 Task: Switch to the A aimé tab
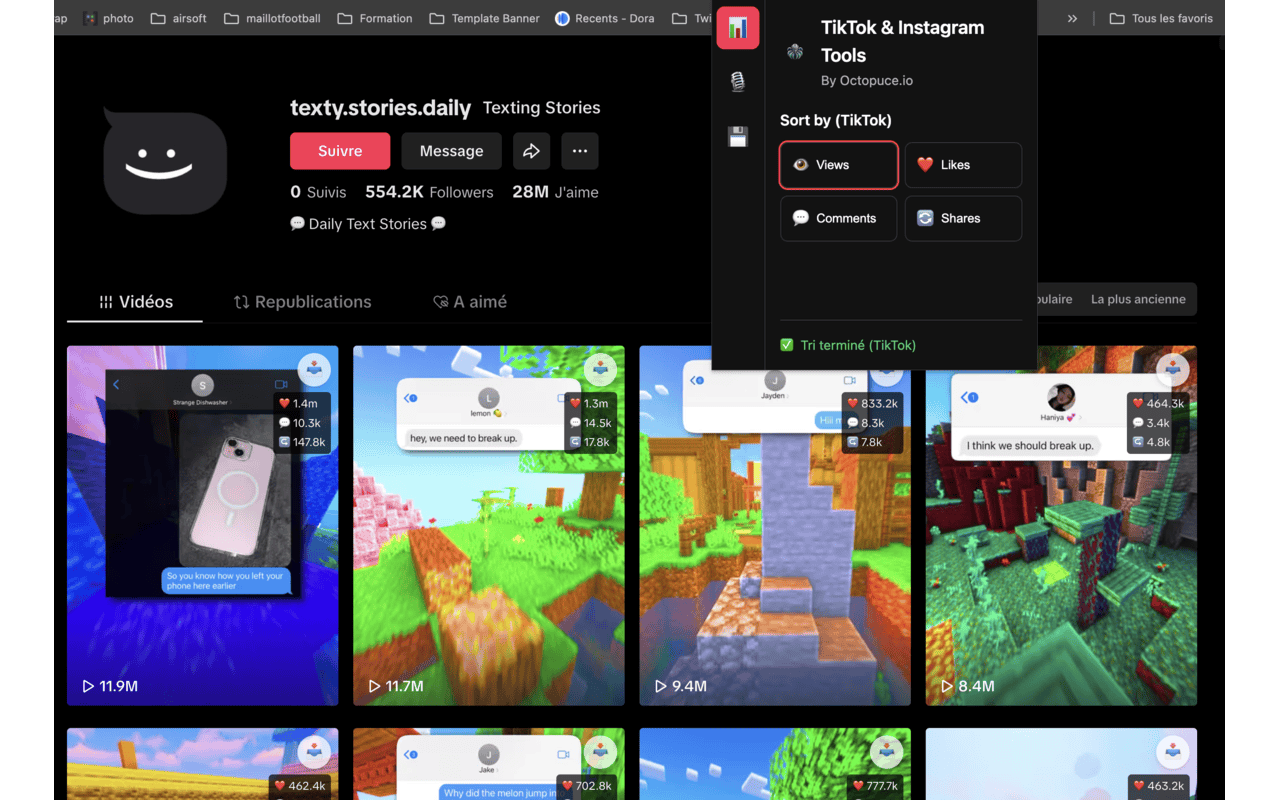[470, 302]
